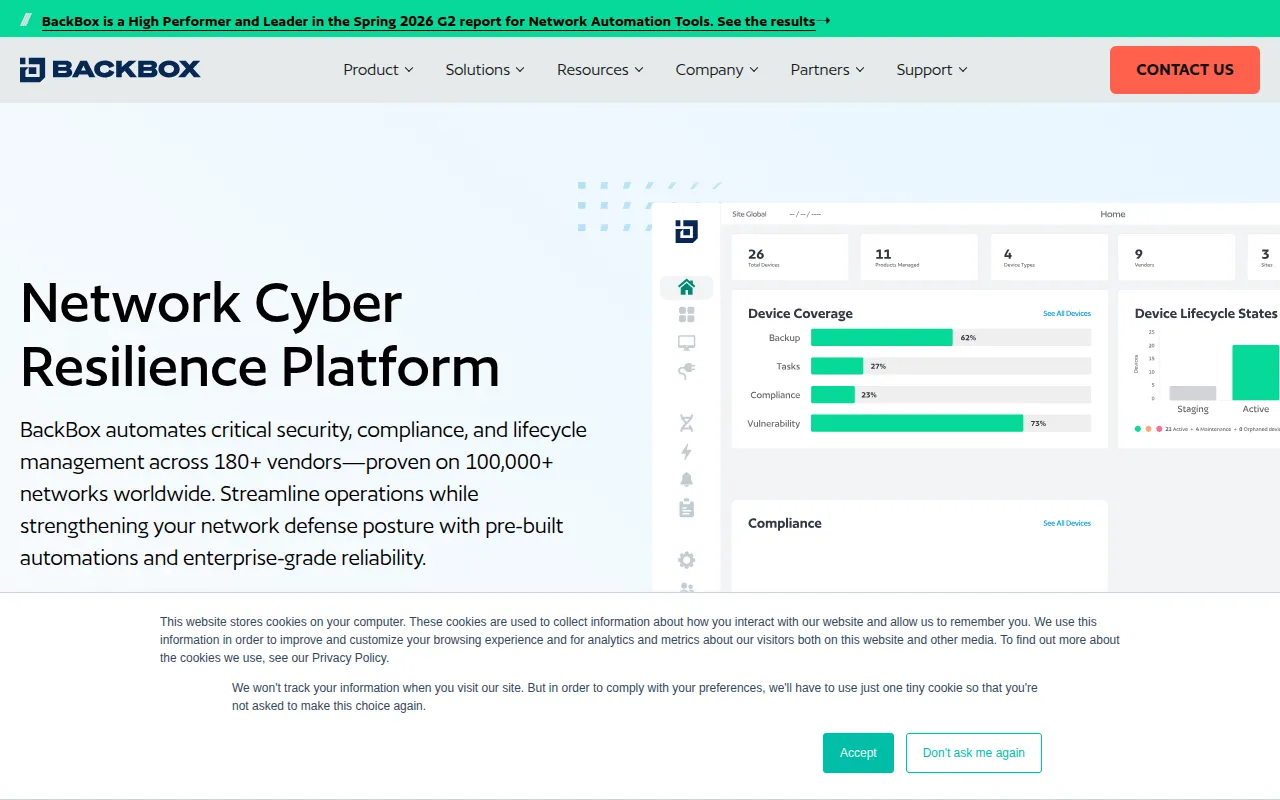The width and height of the screenshot is (1280, 800).
Task: Expand the Product menu
Action: [378, 69]
